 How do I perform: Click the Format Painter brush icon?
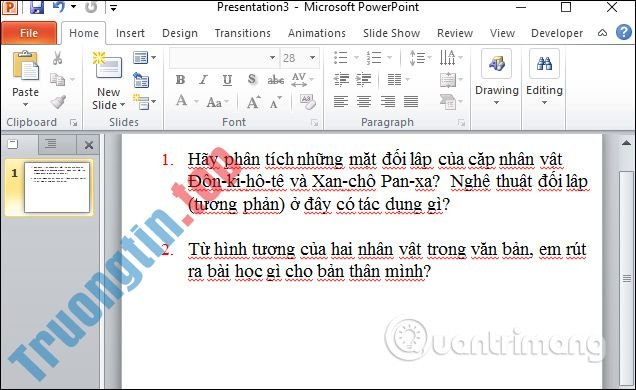point(58,101)
